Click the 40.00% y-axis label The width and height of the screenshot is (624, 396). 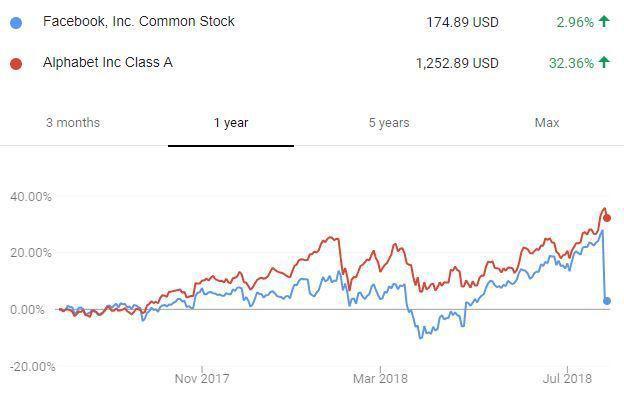click(x=31, y=197)
